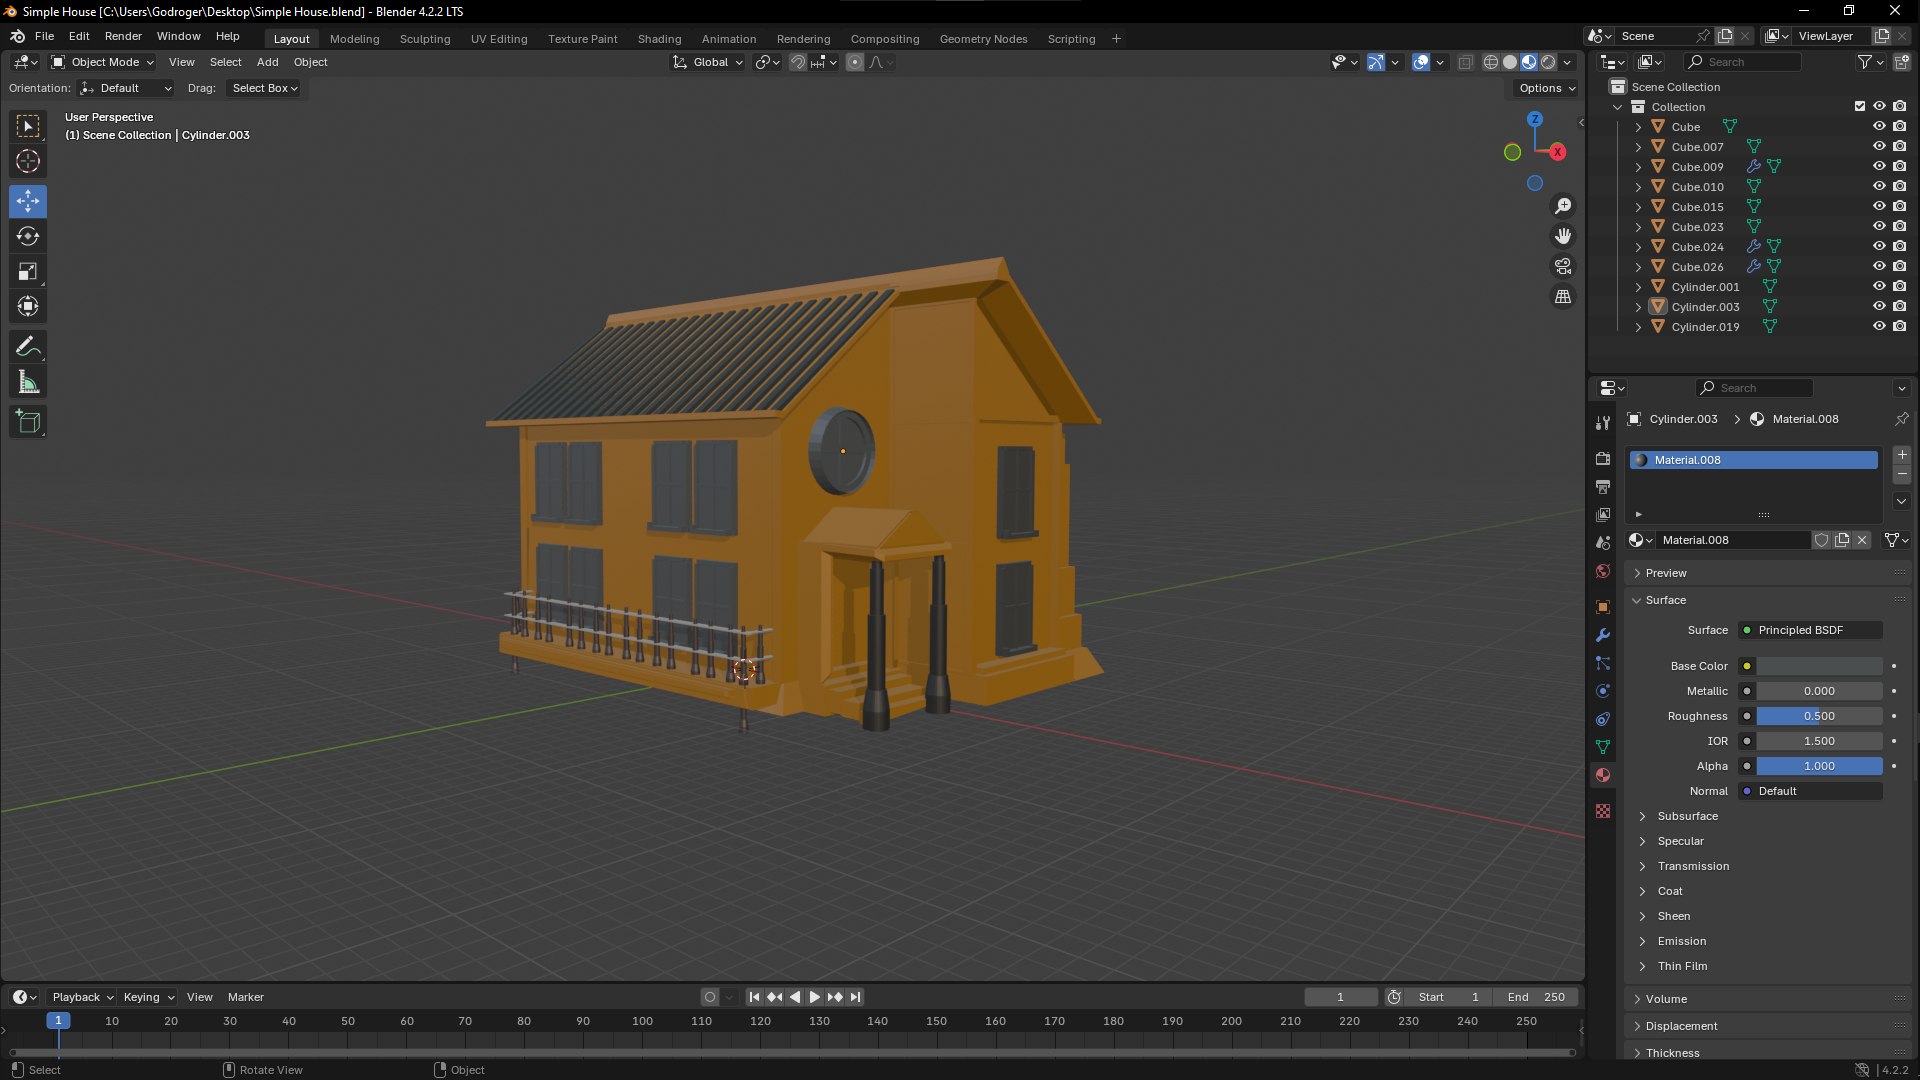This screenshot has height=1080, width=1920.
Task: Click the End frame field
Action: click(x=1536, y=997)
